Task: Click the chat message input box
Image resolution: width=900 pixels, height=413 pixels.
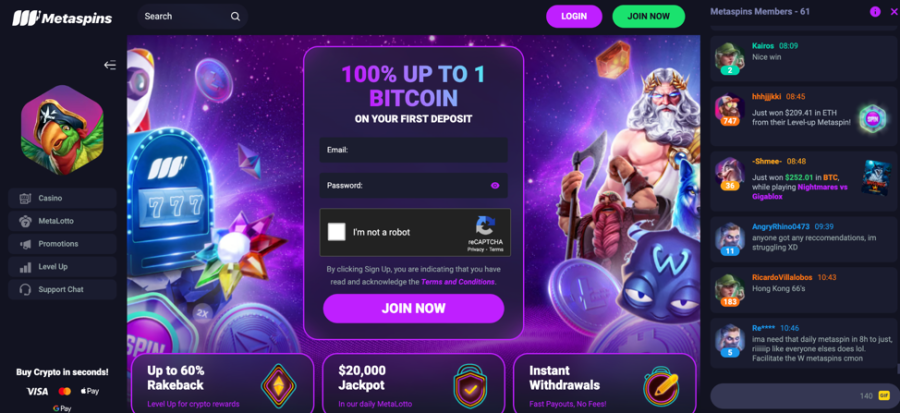Action: point(792,396)
